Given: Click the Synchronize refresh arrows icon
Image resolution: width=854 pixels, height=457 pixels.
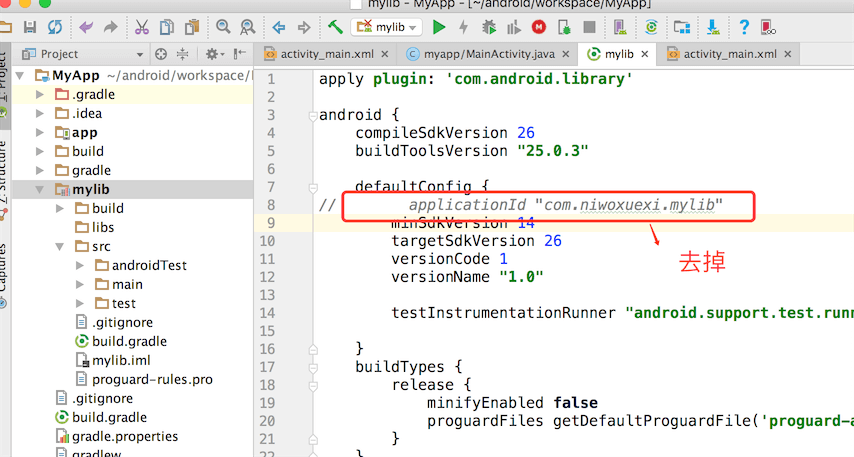Looking at the screenshot, I should 55,27.
